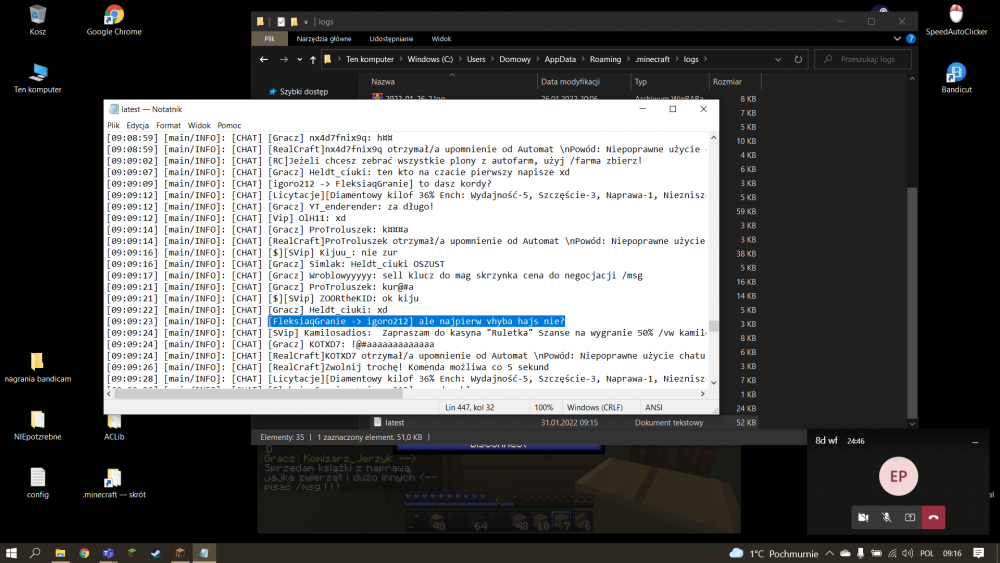Open the Steam icon in the taskbar
This screenshot has width=1000, height=563.
(x=155, y=552)
